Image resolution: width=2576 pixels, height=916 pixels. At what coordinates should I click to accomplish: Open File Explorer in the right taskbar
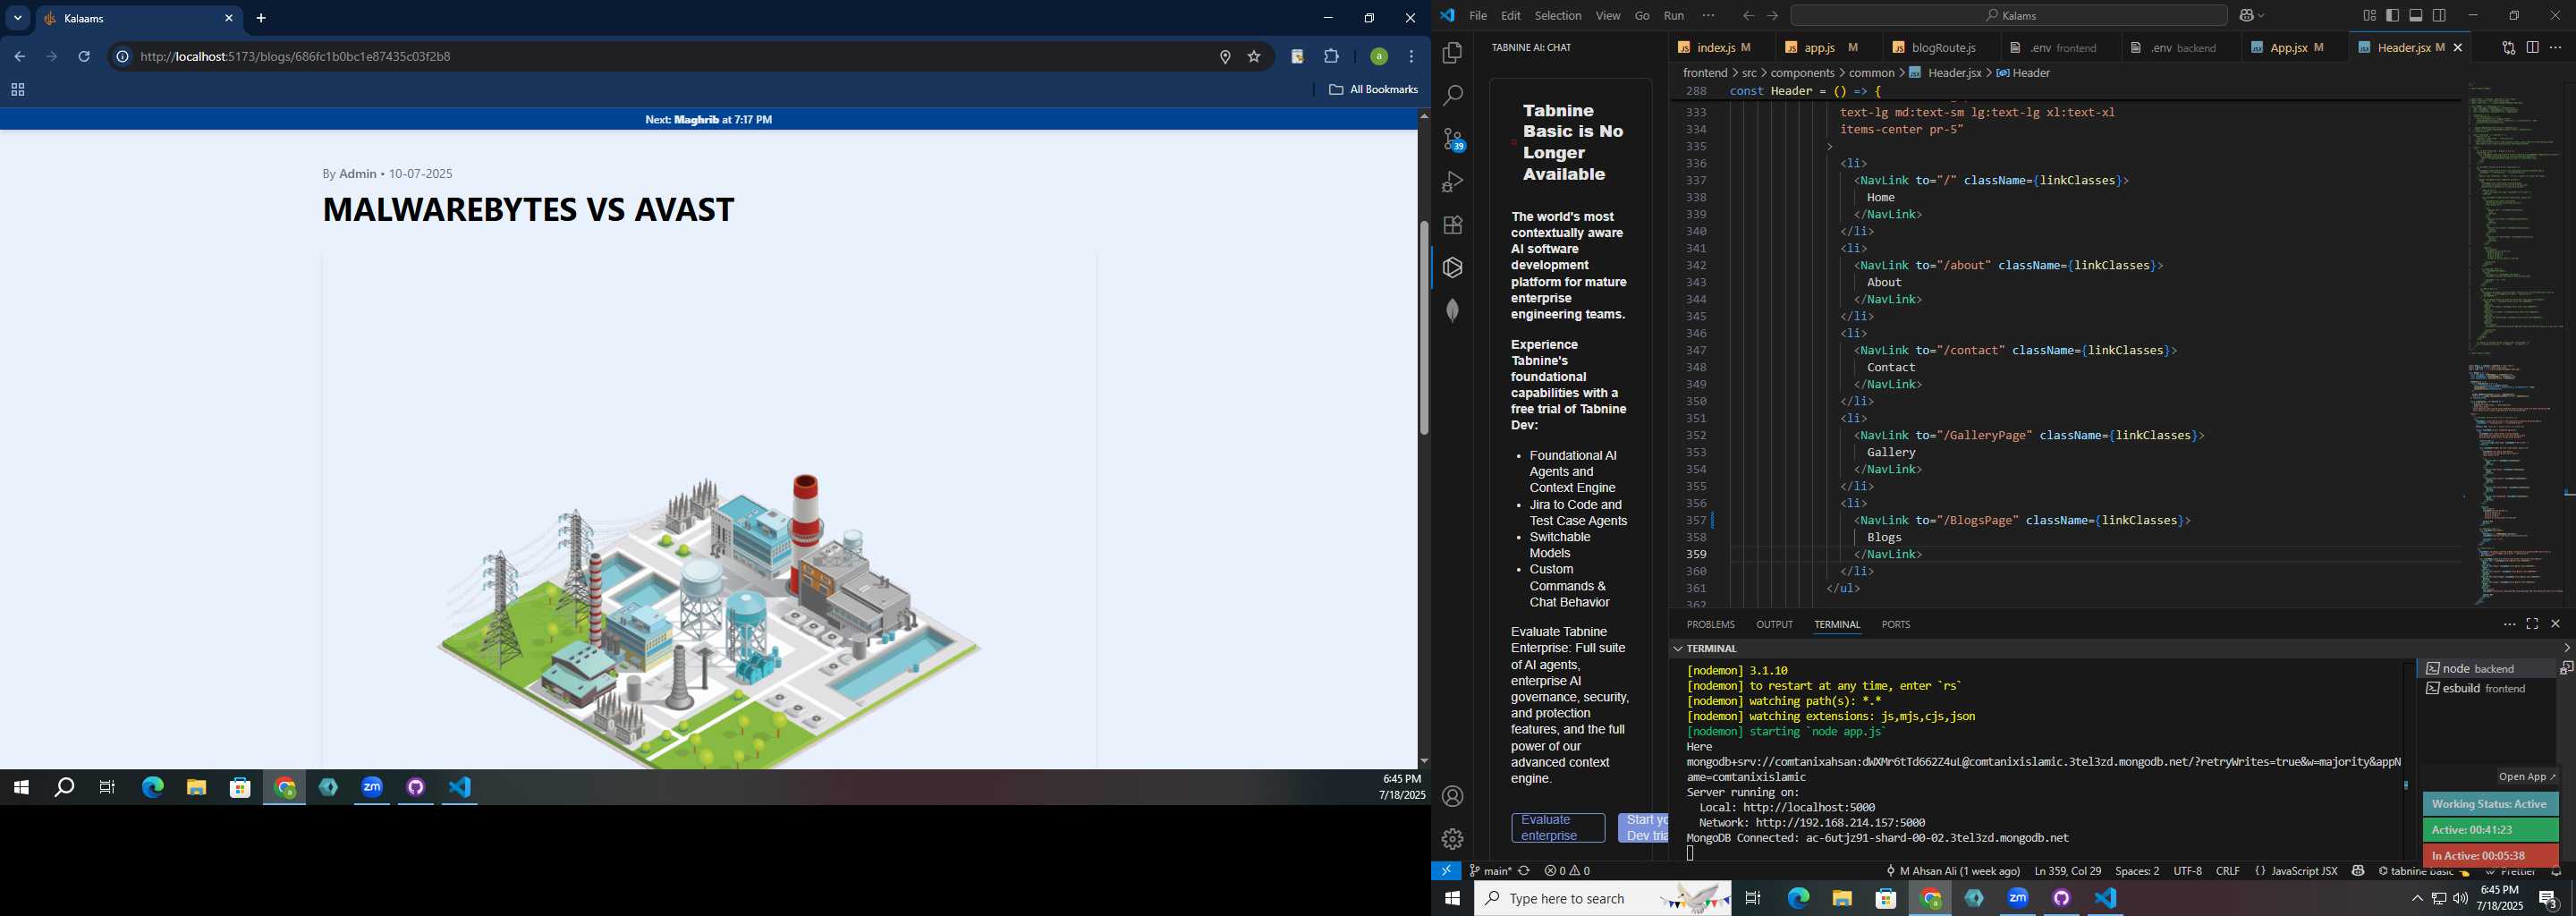[x=1842, y=899]
